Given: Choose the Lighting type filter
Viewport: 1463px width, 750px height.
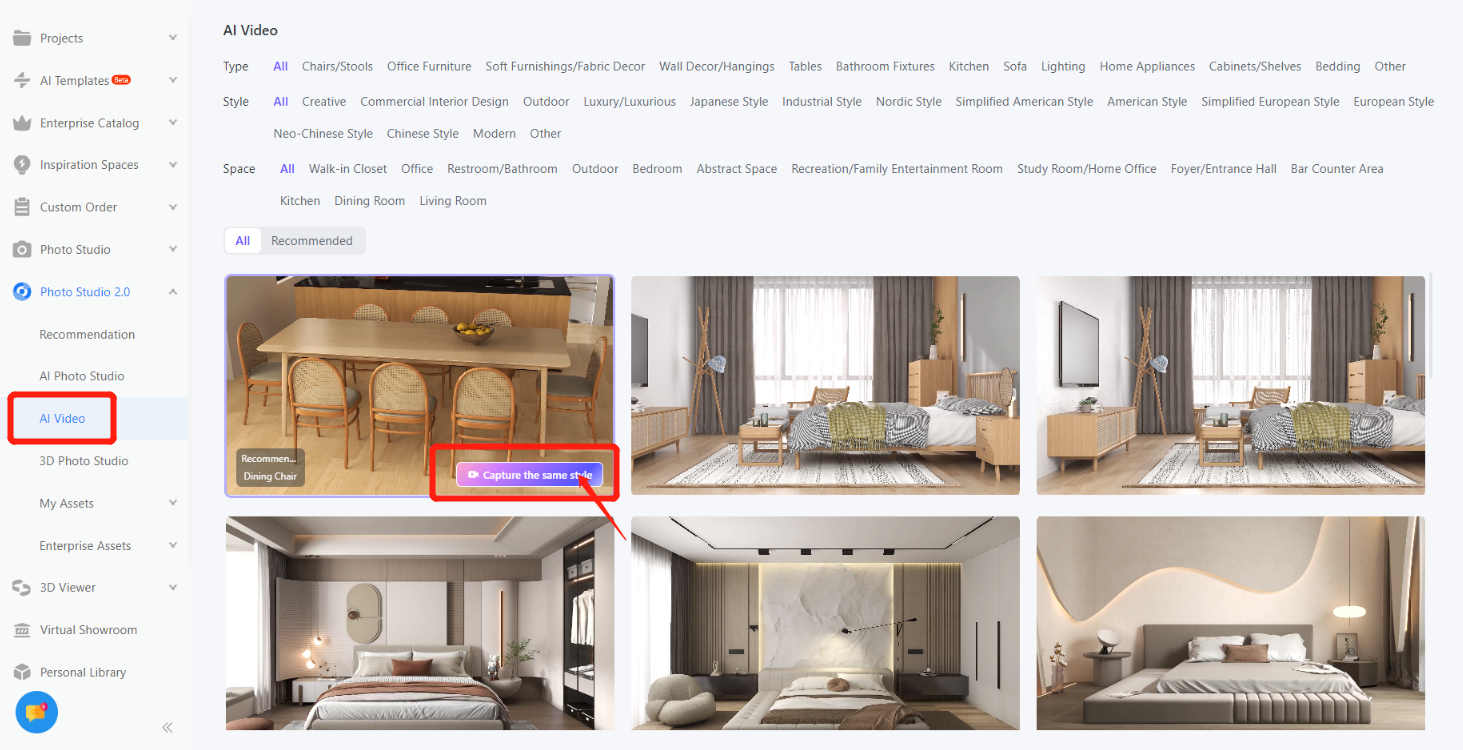Looking at the screenshot, I should click(1063, 66).
